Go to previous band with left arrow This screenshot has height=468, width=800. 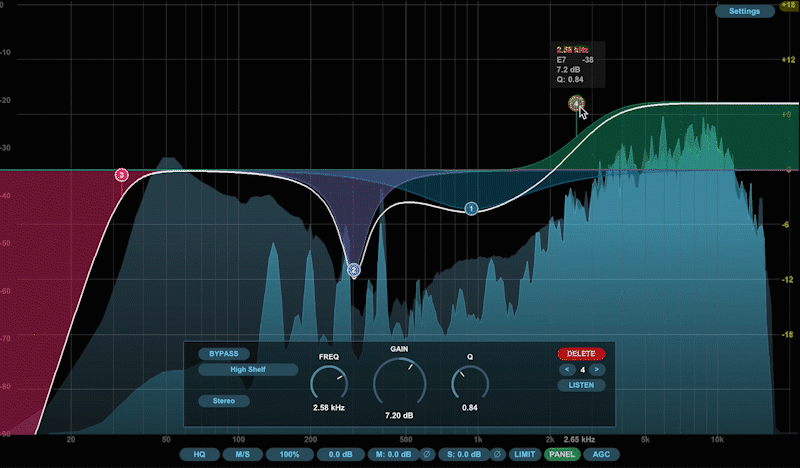click(565, 369)
